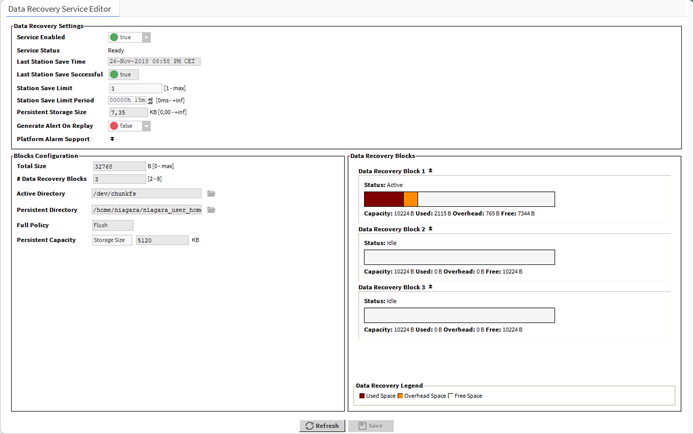This screenshot has width=693, height=434.
Task: Click the Station Save Limit input field
Action: tap(134, 88)
